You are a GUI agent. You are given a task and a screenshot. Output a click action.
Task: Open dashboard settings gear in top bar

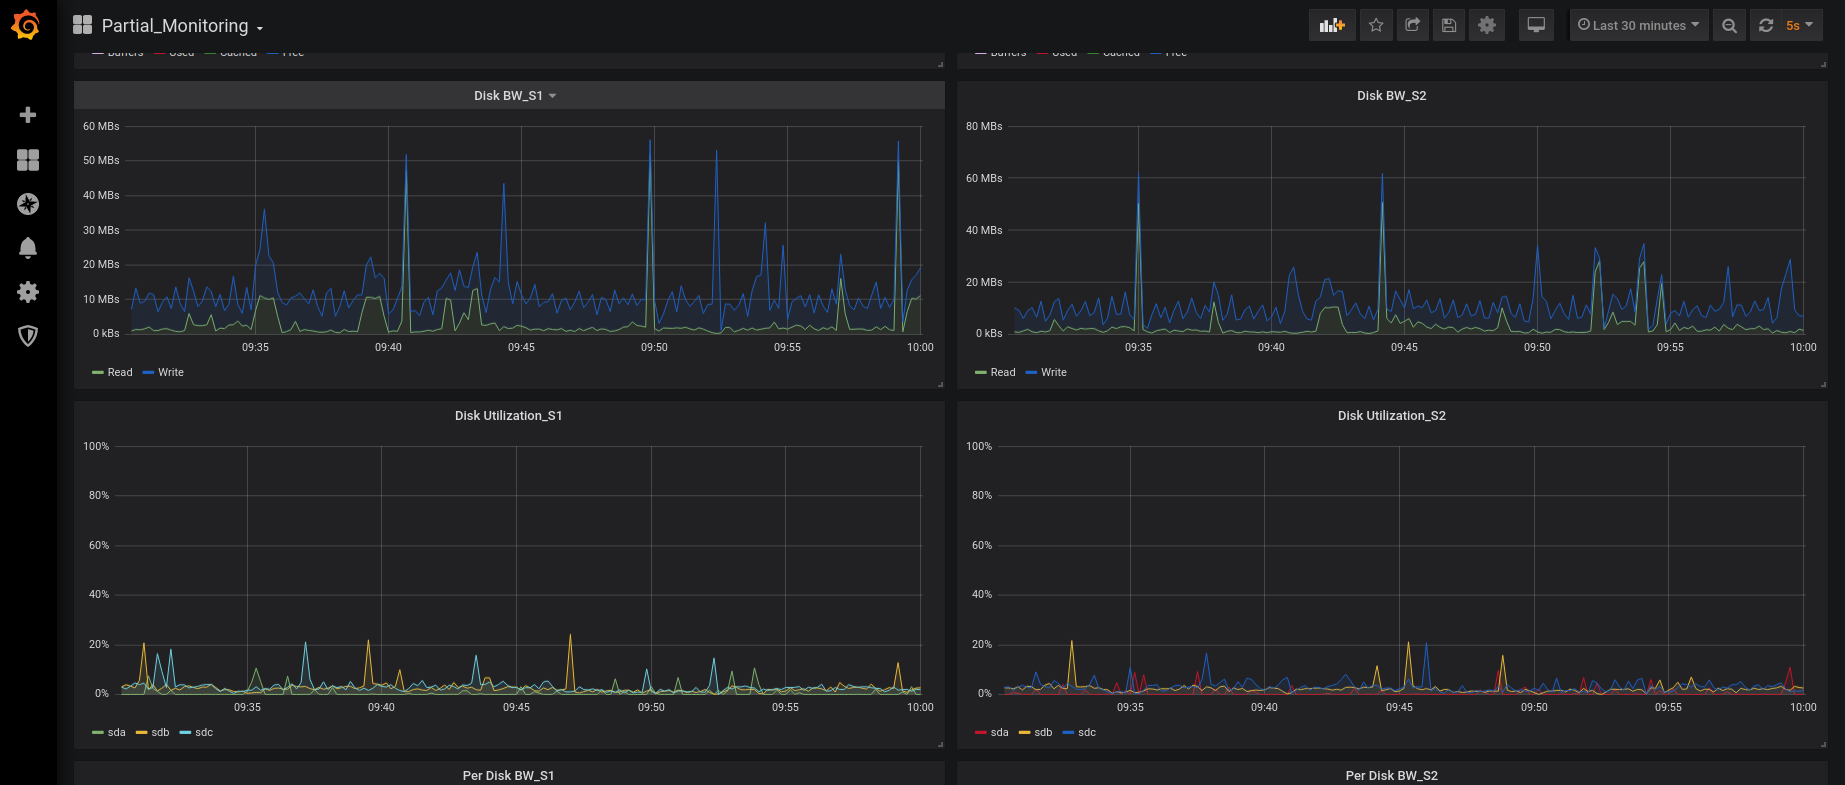[x=1487, y=25]
